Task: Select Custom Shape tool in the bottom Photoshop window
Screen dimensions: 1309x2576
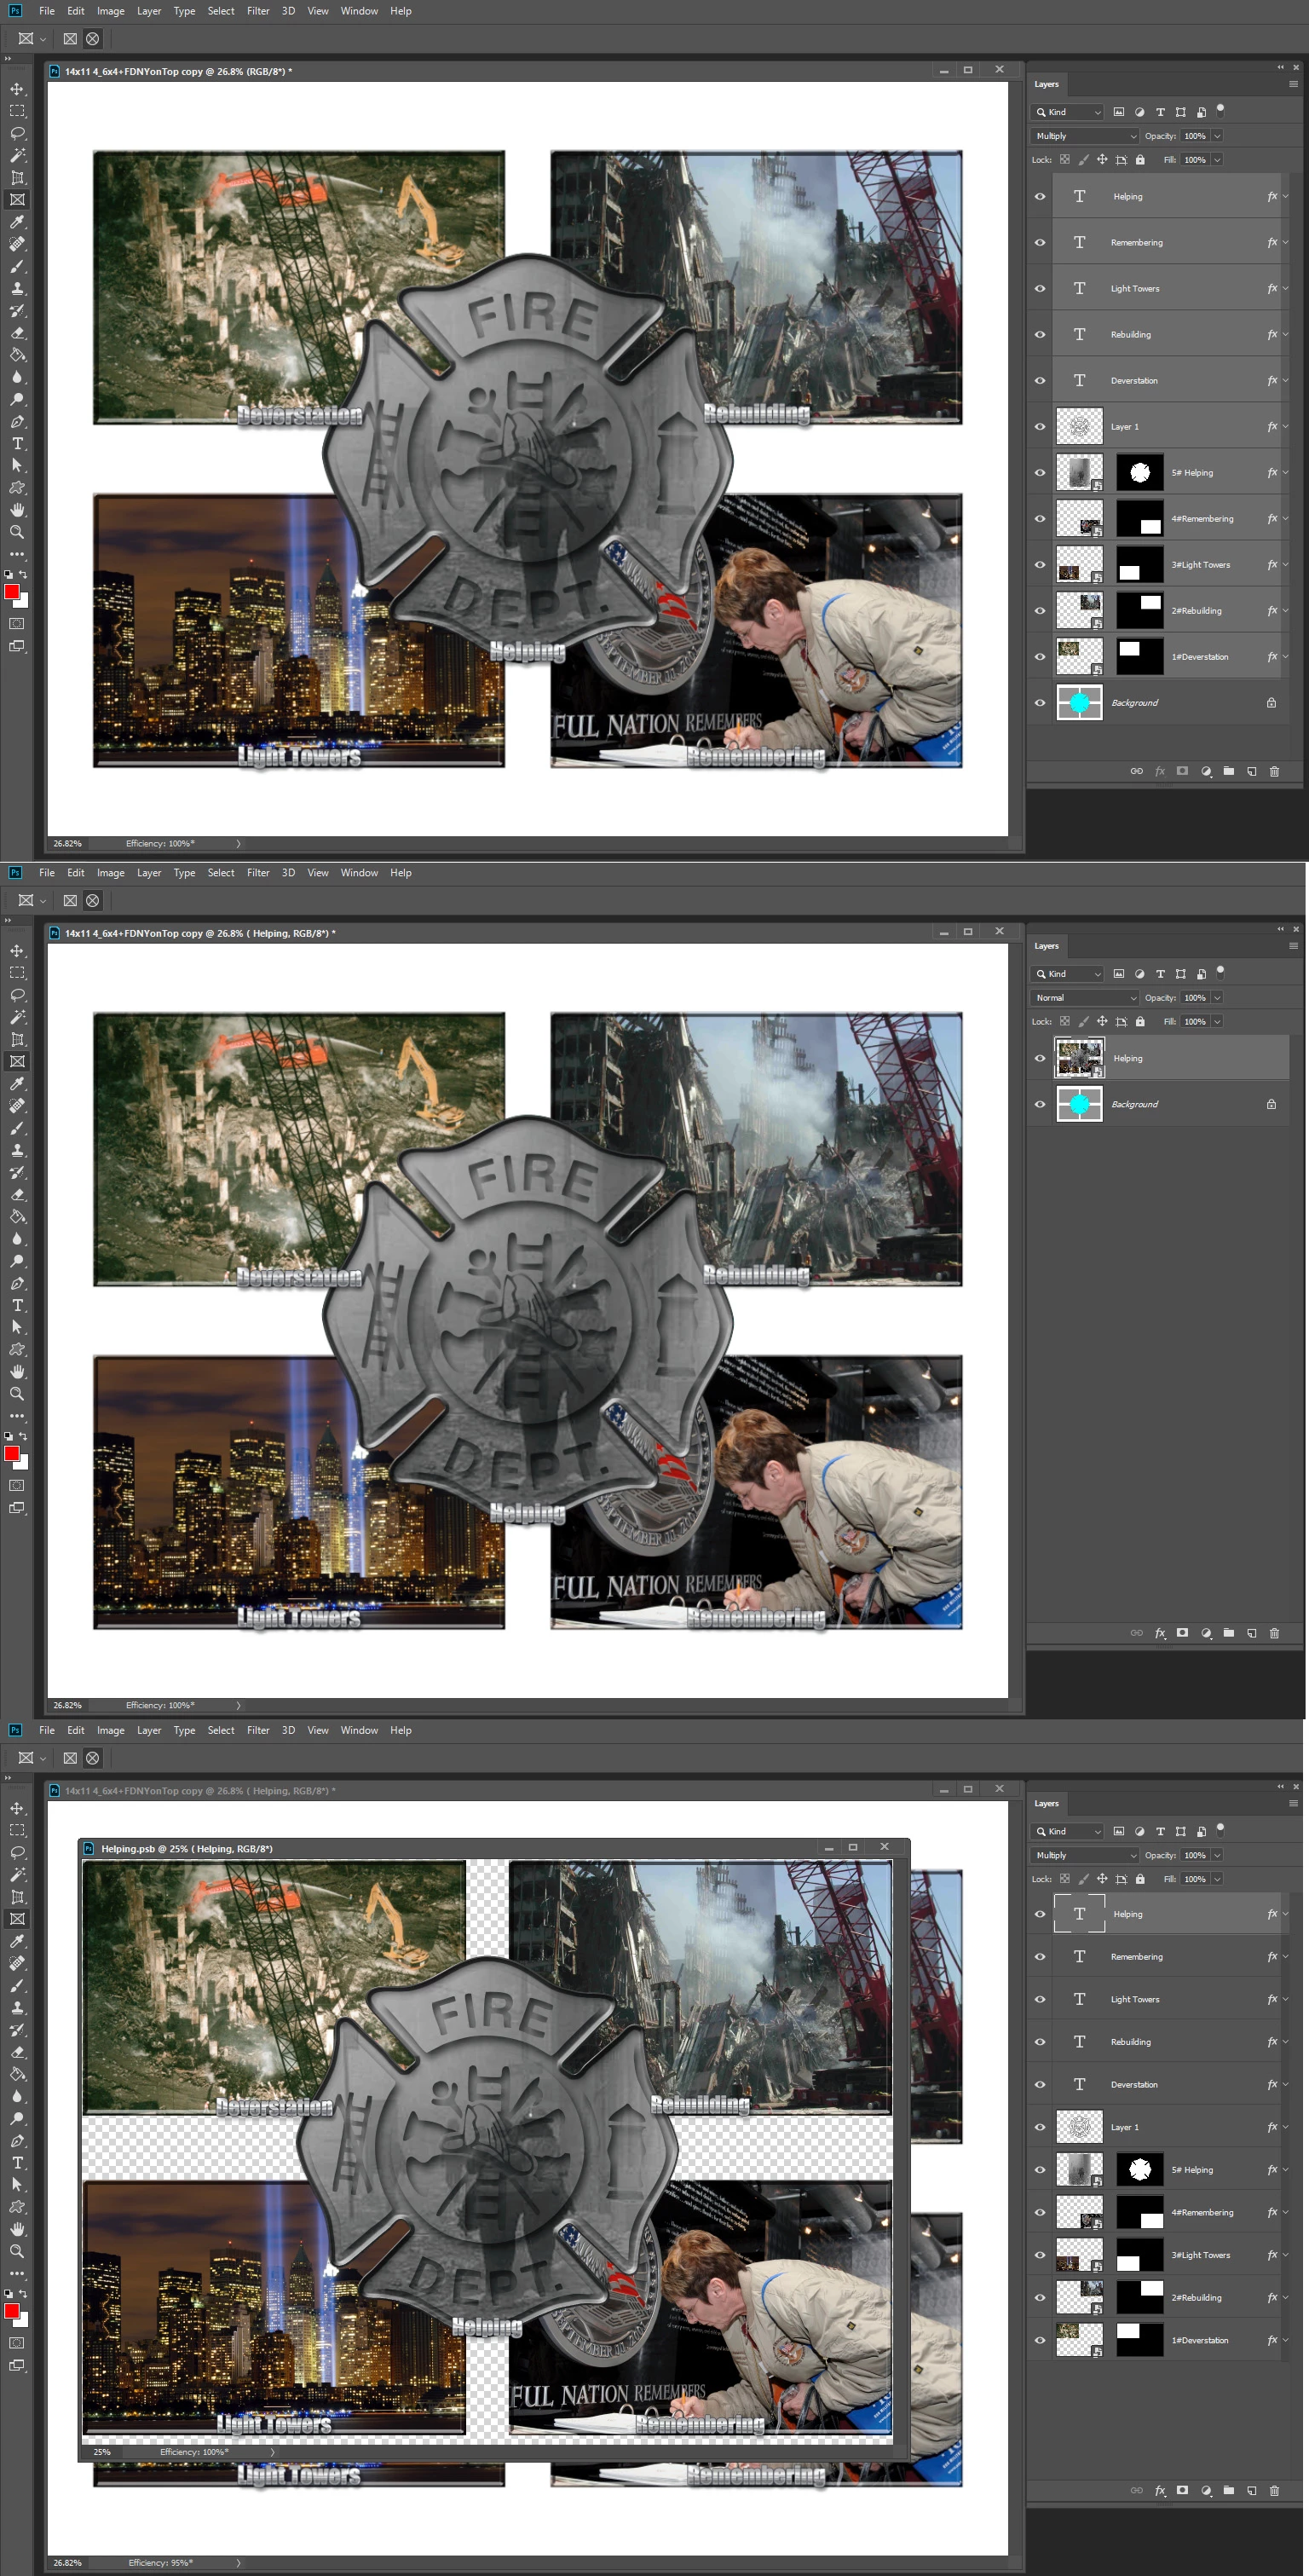Action: click(17, 2206)
